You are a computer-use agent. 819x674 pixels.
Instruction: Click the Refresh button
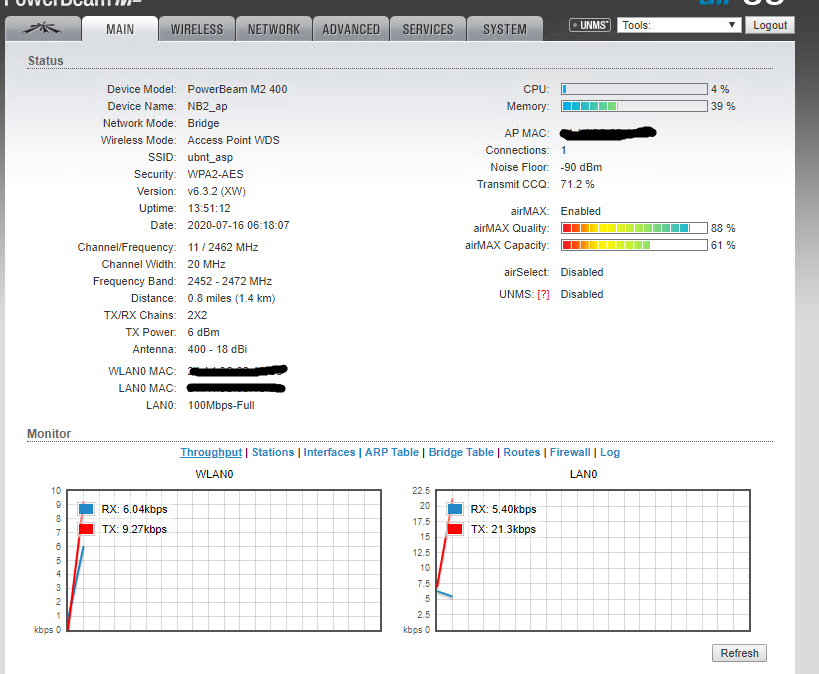739,653
